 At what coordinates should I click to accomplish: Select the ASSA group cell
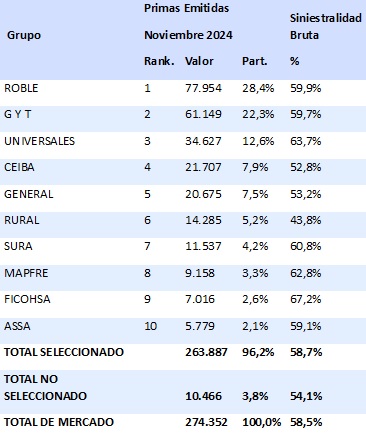click(17, 326)
